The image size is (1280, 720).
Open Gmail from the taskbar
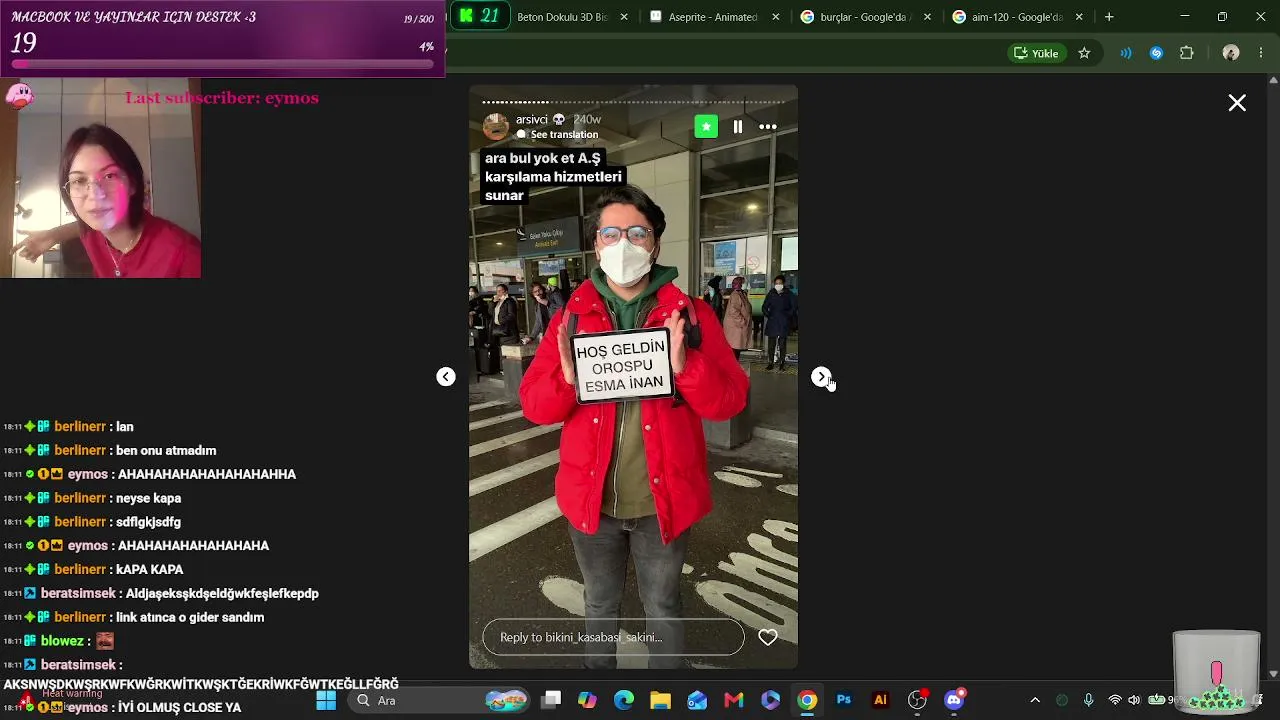coord(734,700)
